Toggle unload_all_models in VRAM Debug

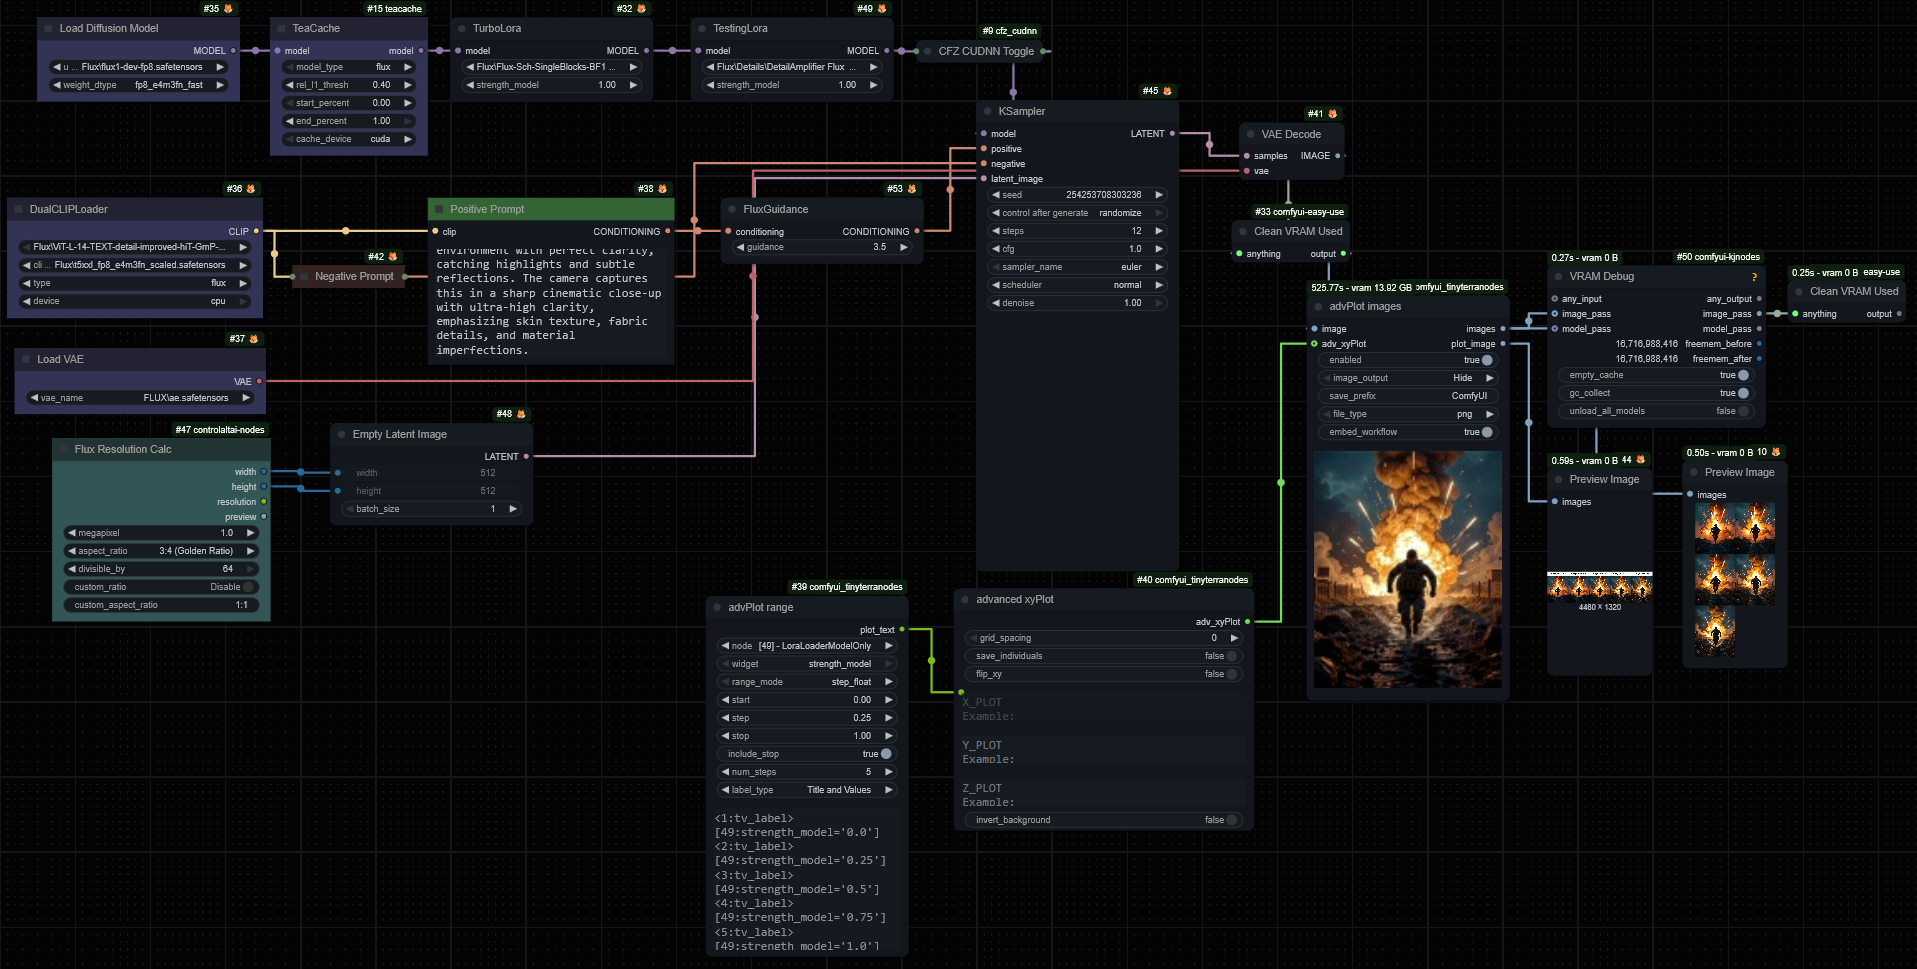click(x=1742, y=411)
